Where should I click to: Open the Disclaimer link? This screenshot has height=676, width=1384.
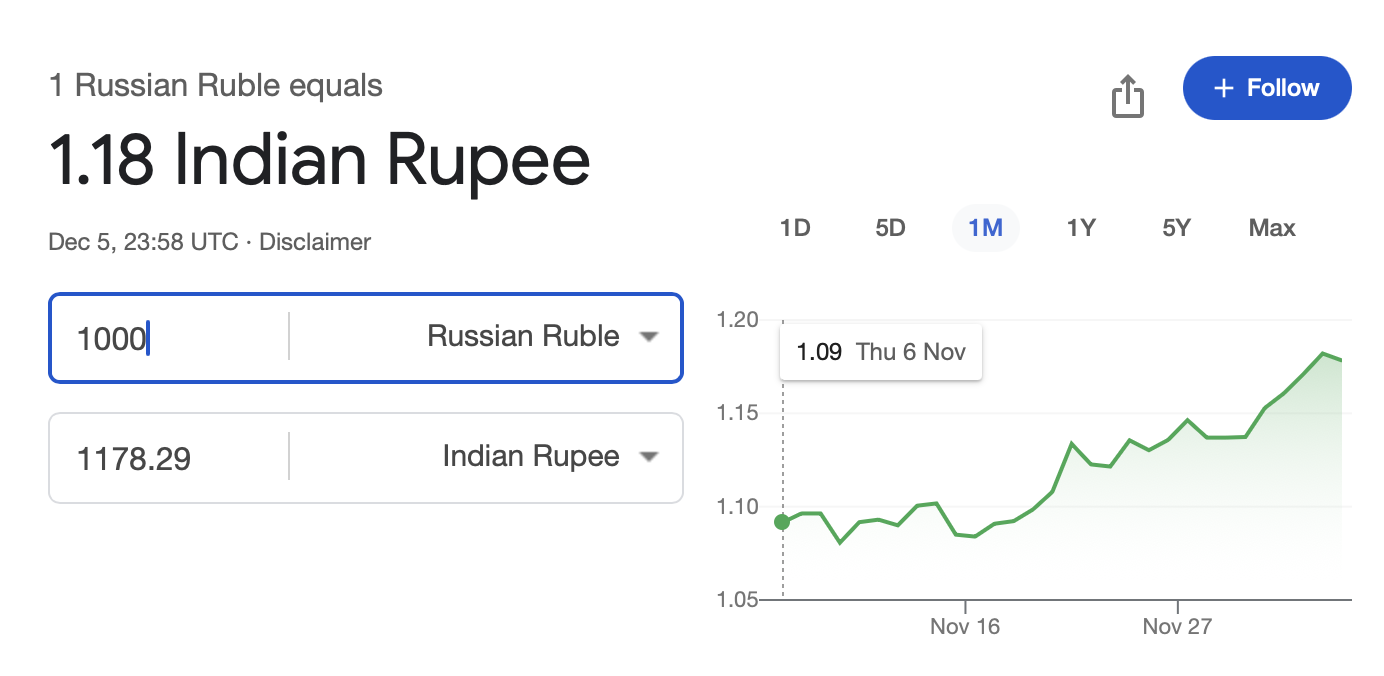tap(315, 242)
